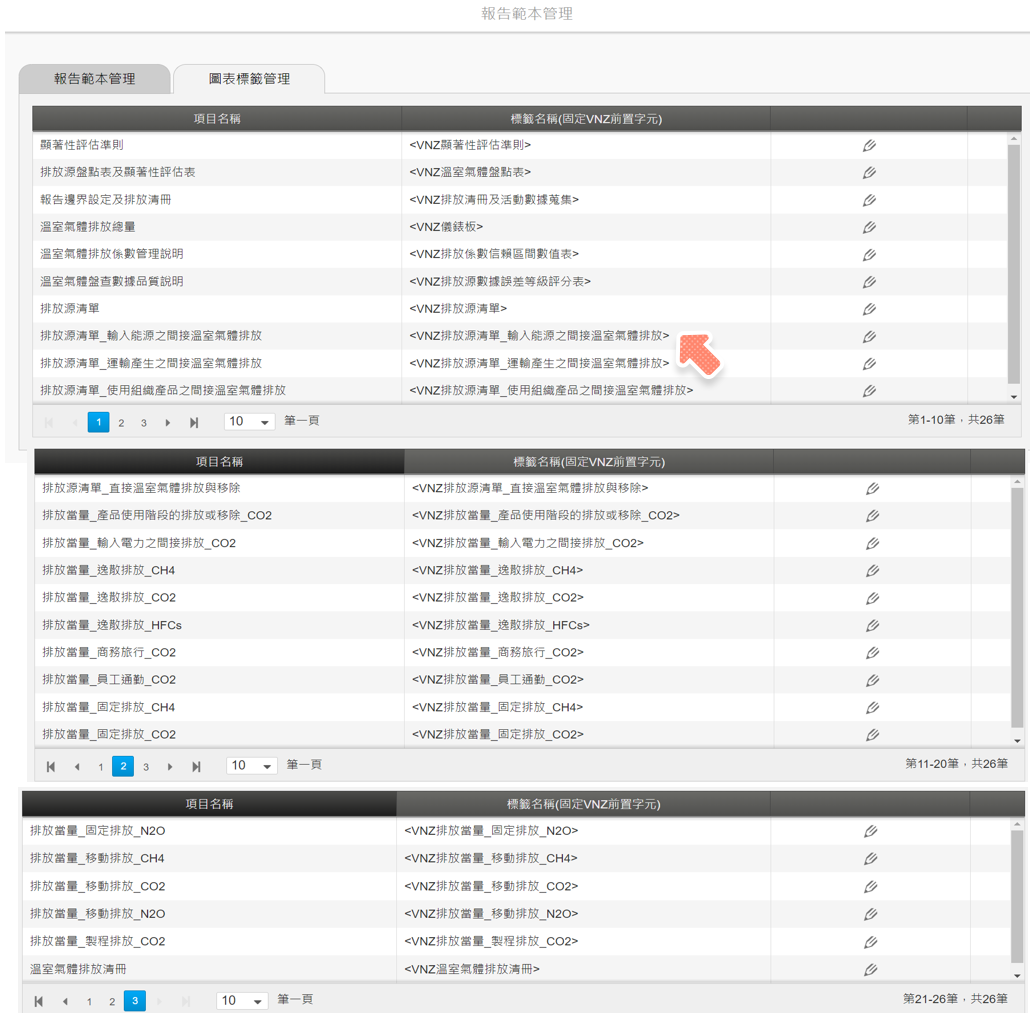This screenshot has width=1030, height=1017.
Task: Click edit pencil for 顯著性評估準則 row
Action: point(869,146)
